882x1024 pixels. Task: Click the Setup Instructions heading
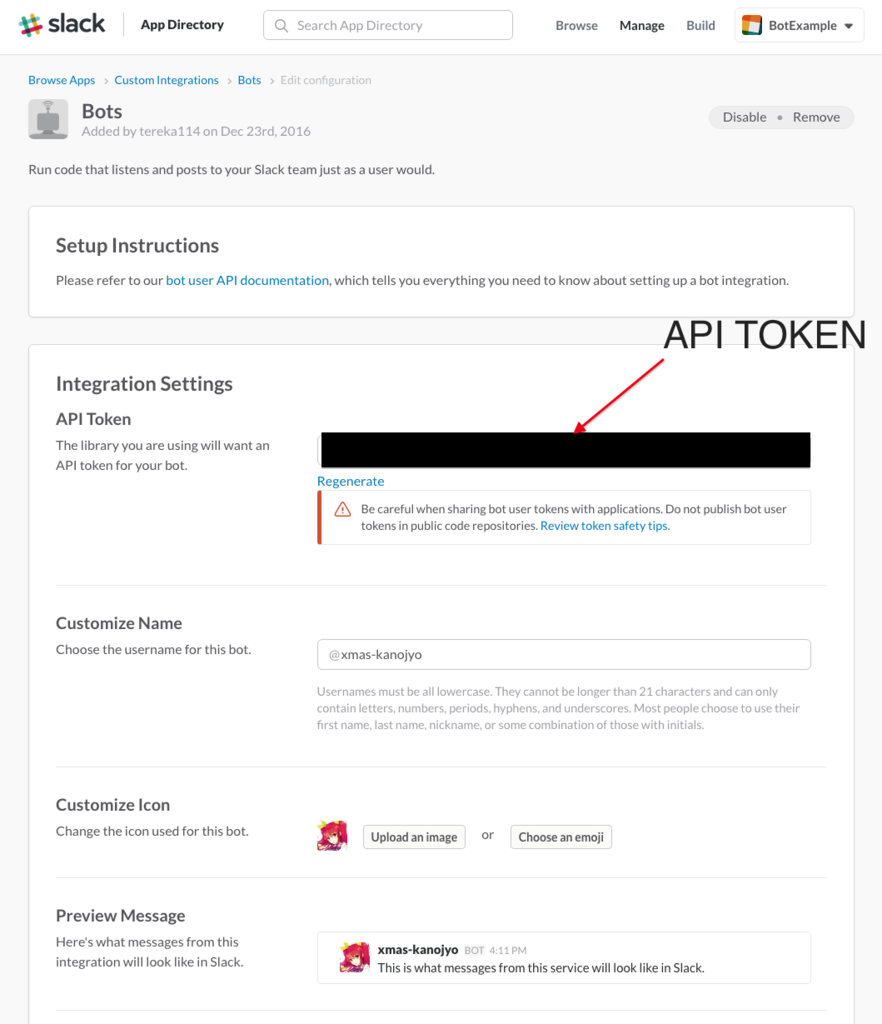point(137,246)
